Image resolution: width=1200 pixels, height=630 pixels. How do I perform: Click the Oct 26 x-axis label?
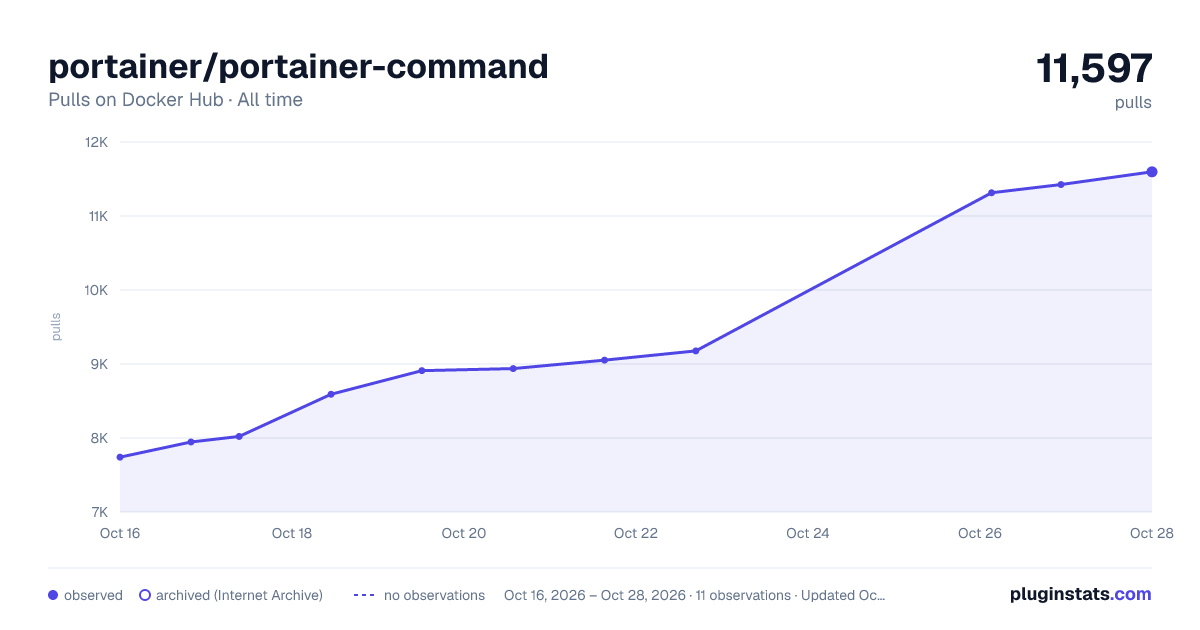[980, 533]
